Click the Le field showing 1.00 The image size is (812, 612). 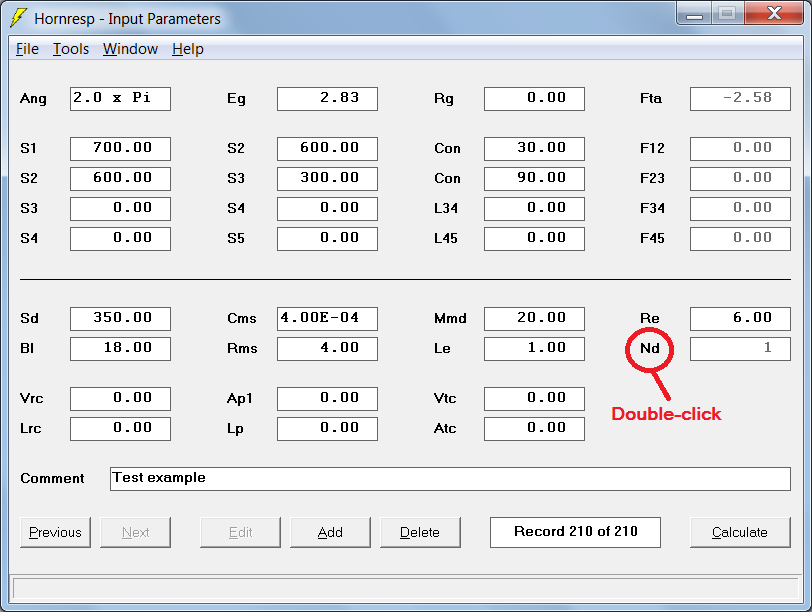point(534,349)
